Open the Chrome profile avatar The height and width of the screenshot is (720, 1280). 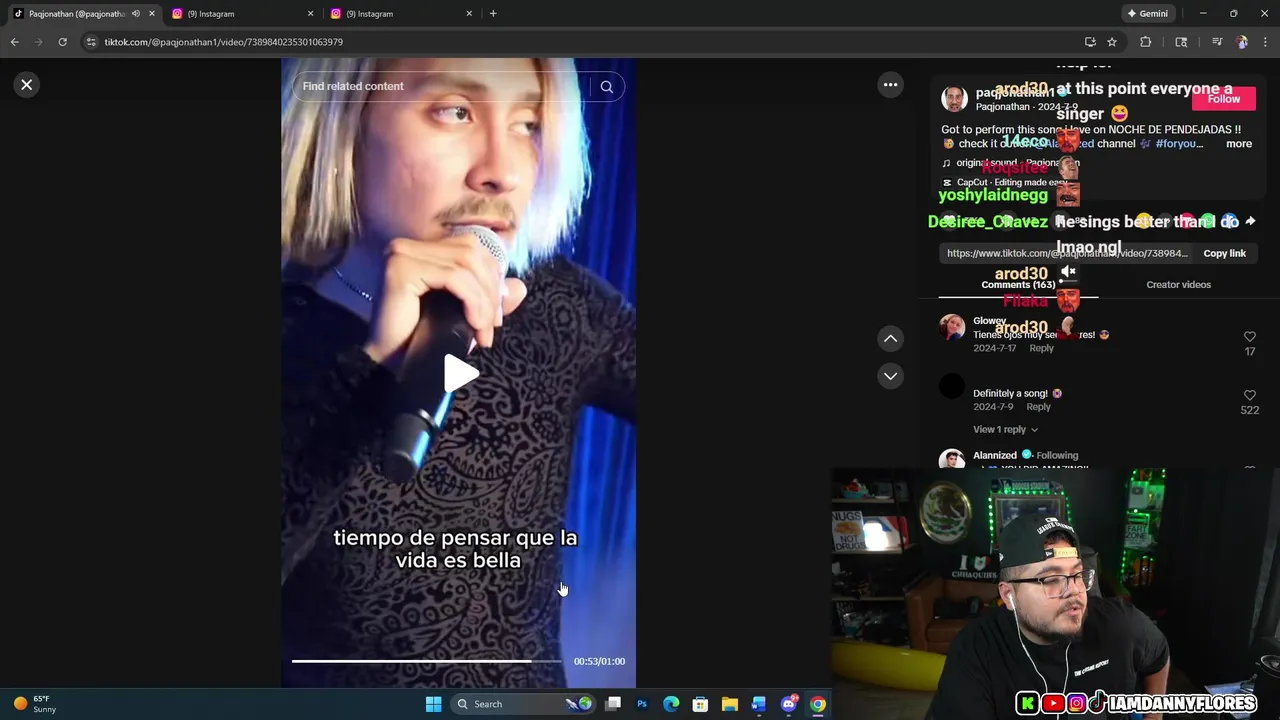pyautogui.click(x=1242, y=42)
